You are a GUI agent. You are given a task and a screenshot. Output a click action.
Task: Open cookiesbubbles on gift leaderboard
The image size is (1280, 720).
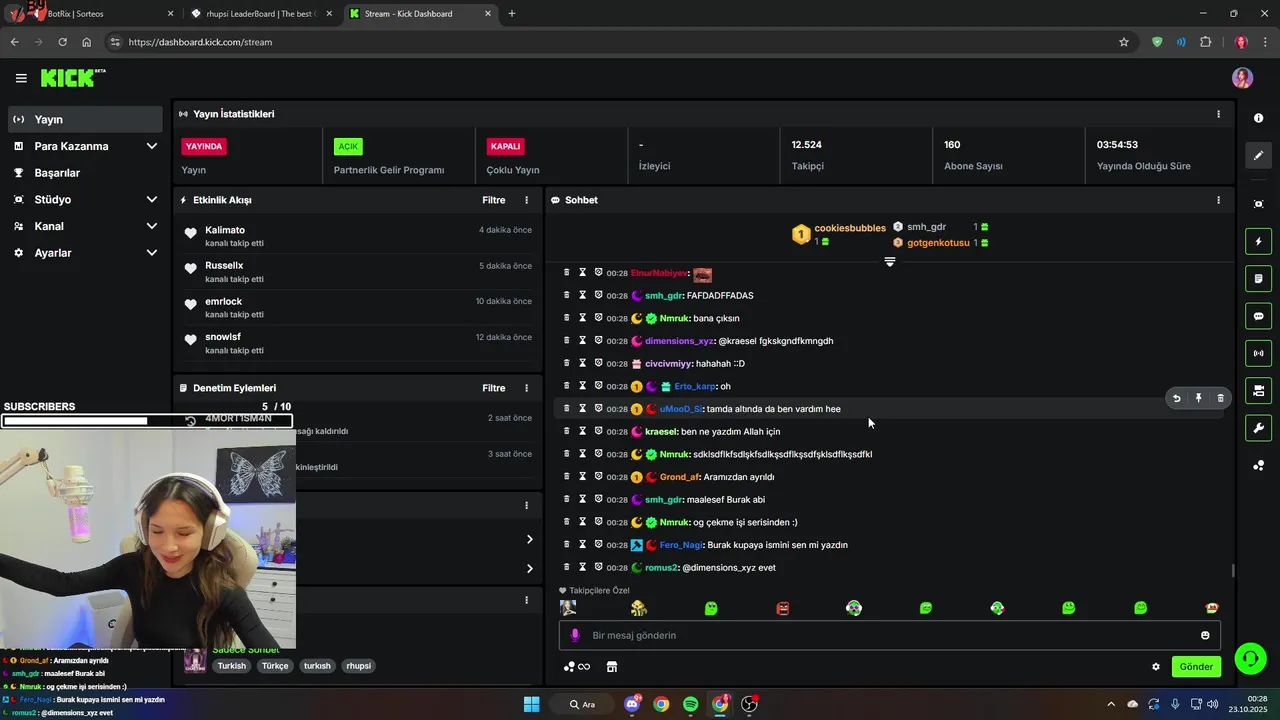click(x=850, y=228)
